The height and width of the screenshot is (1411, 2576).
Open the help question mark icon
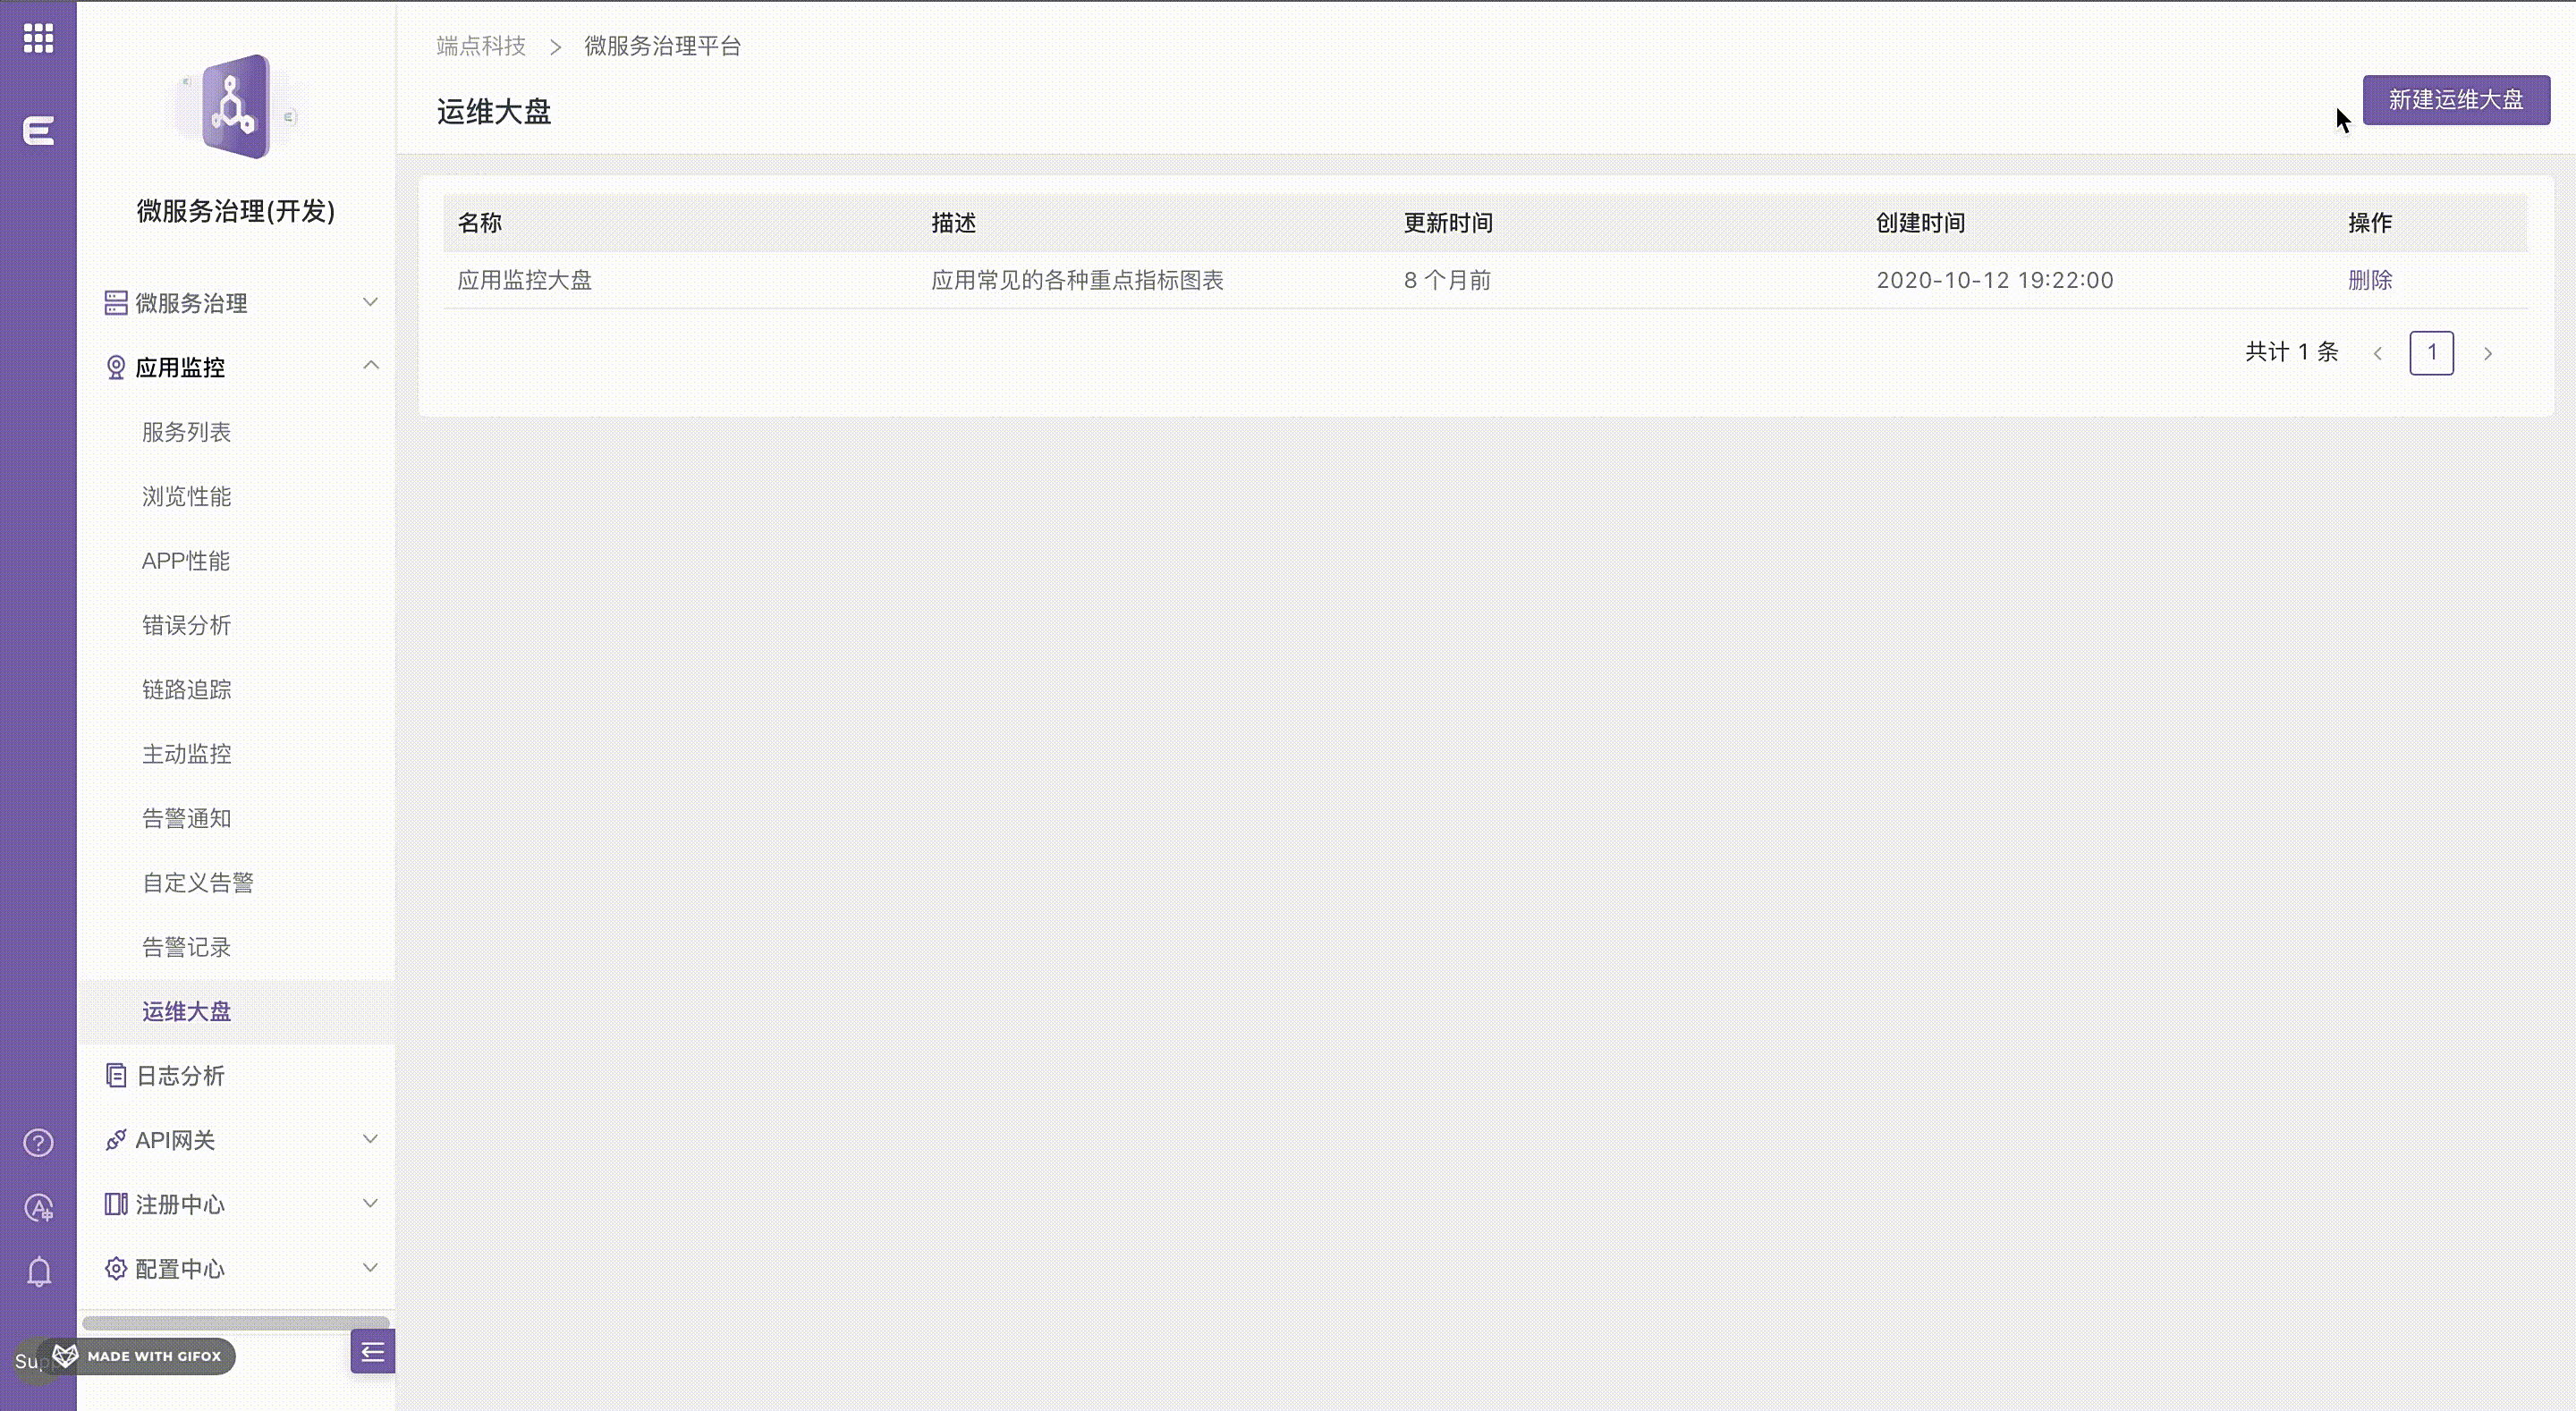[x=38, y=1142]
